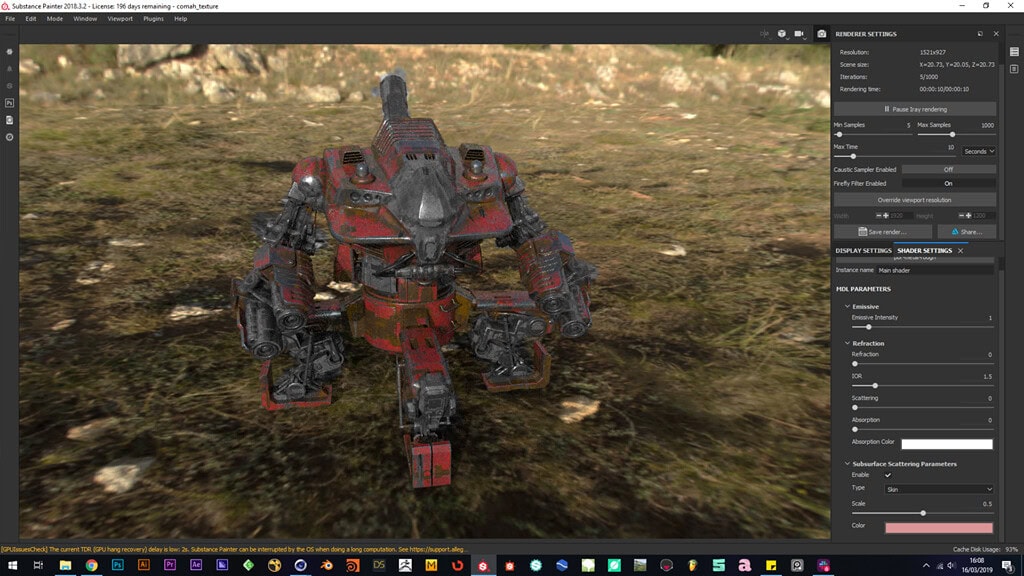Open the Viewport menu
The height and width of the screenshot is (576, 1024).
point(119,19)
